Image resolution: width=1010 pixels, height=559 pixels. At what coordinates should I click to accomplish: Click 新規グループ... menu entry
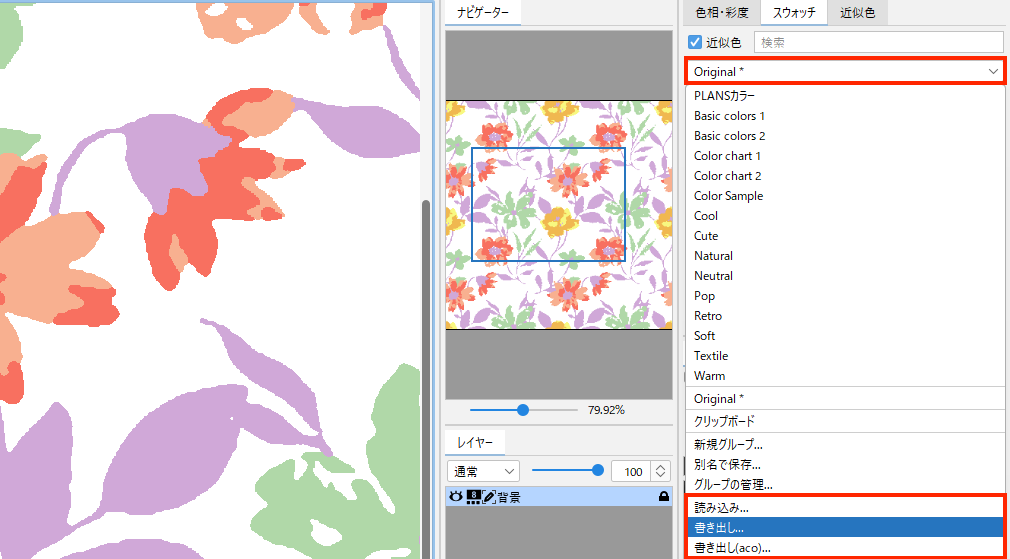point(846,444)
